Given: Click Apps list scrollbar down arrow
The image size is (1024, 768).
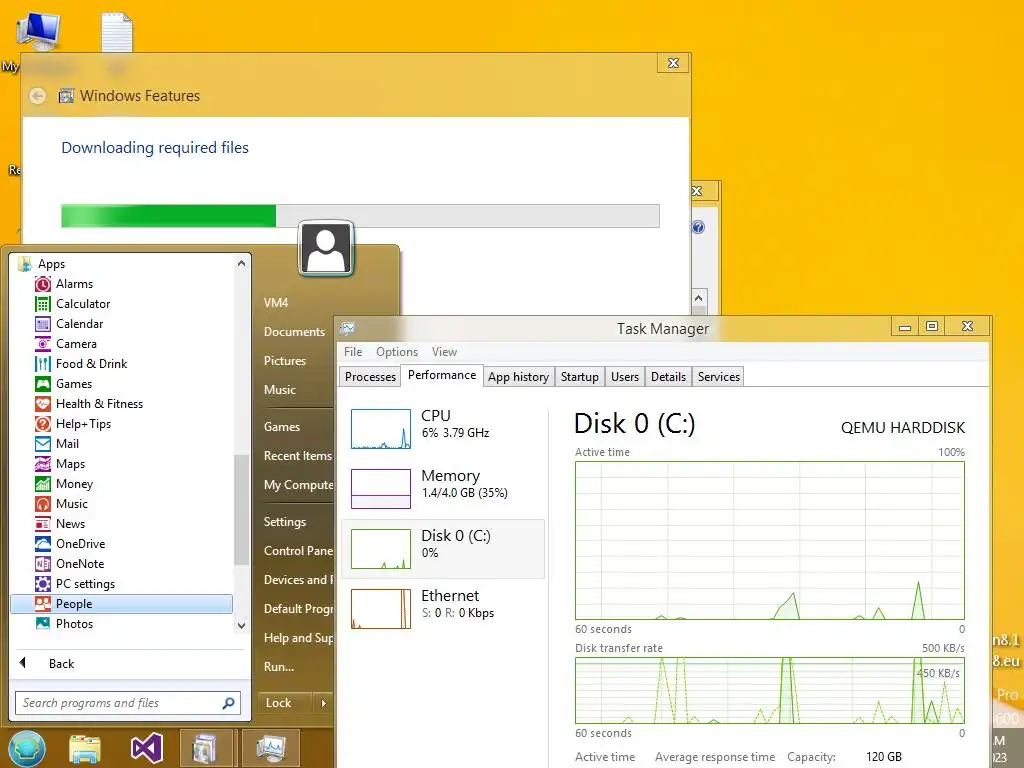Looking at the screenshot, I should pos(242,625).
